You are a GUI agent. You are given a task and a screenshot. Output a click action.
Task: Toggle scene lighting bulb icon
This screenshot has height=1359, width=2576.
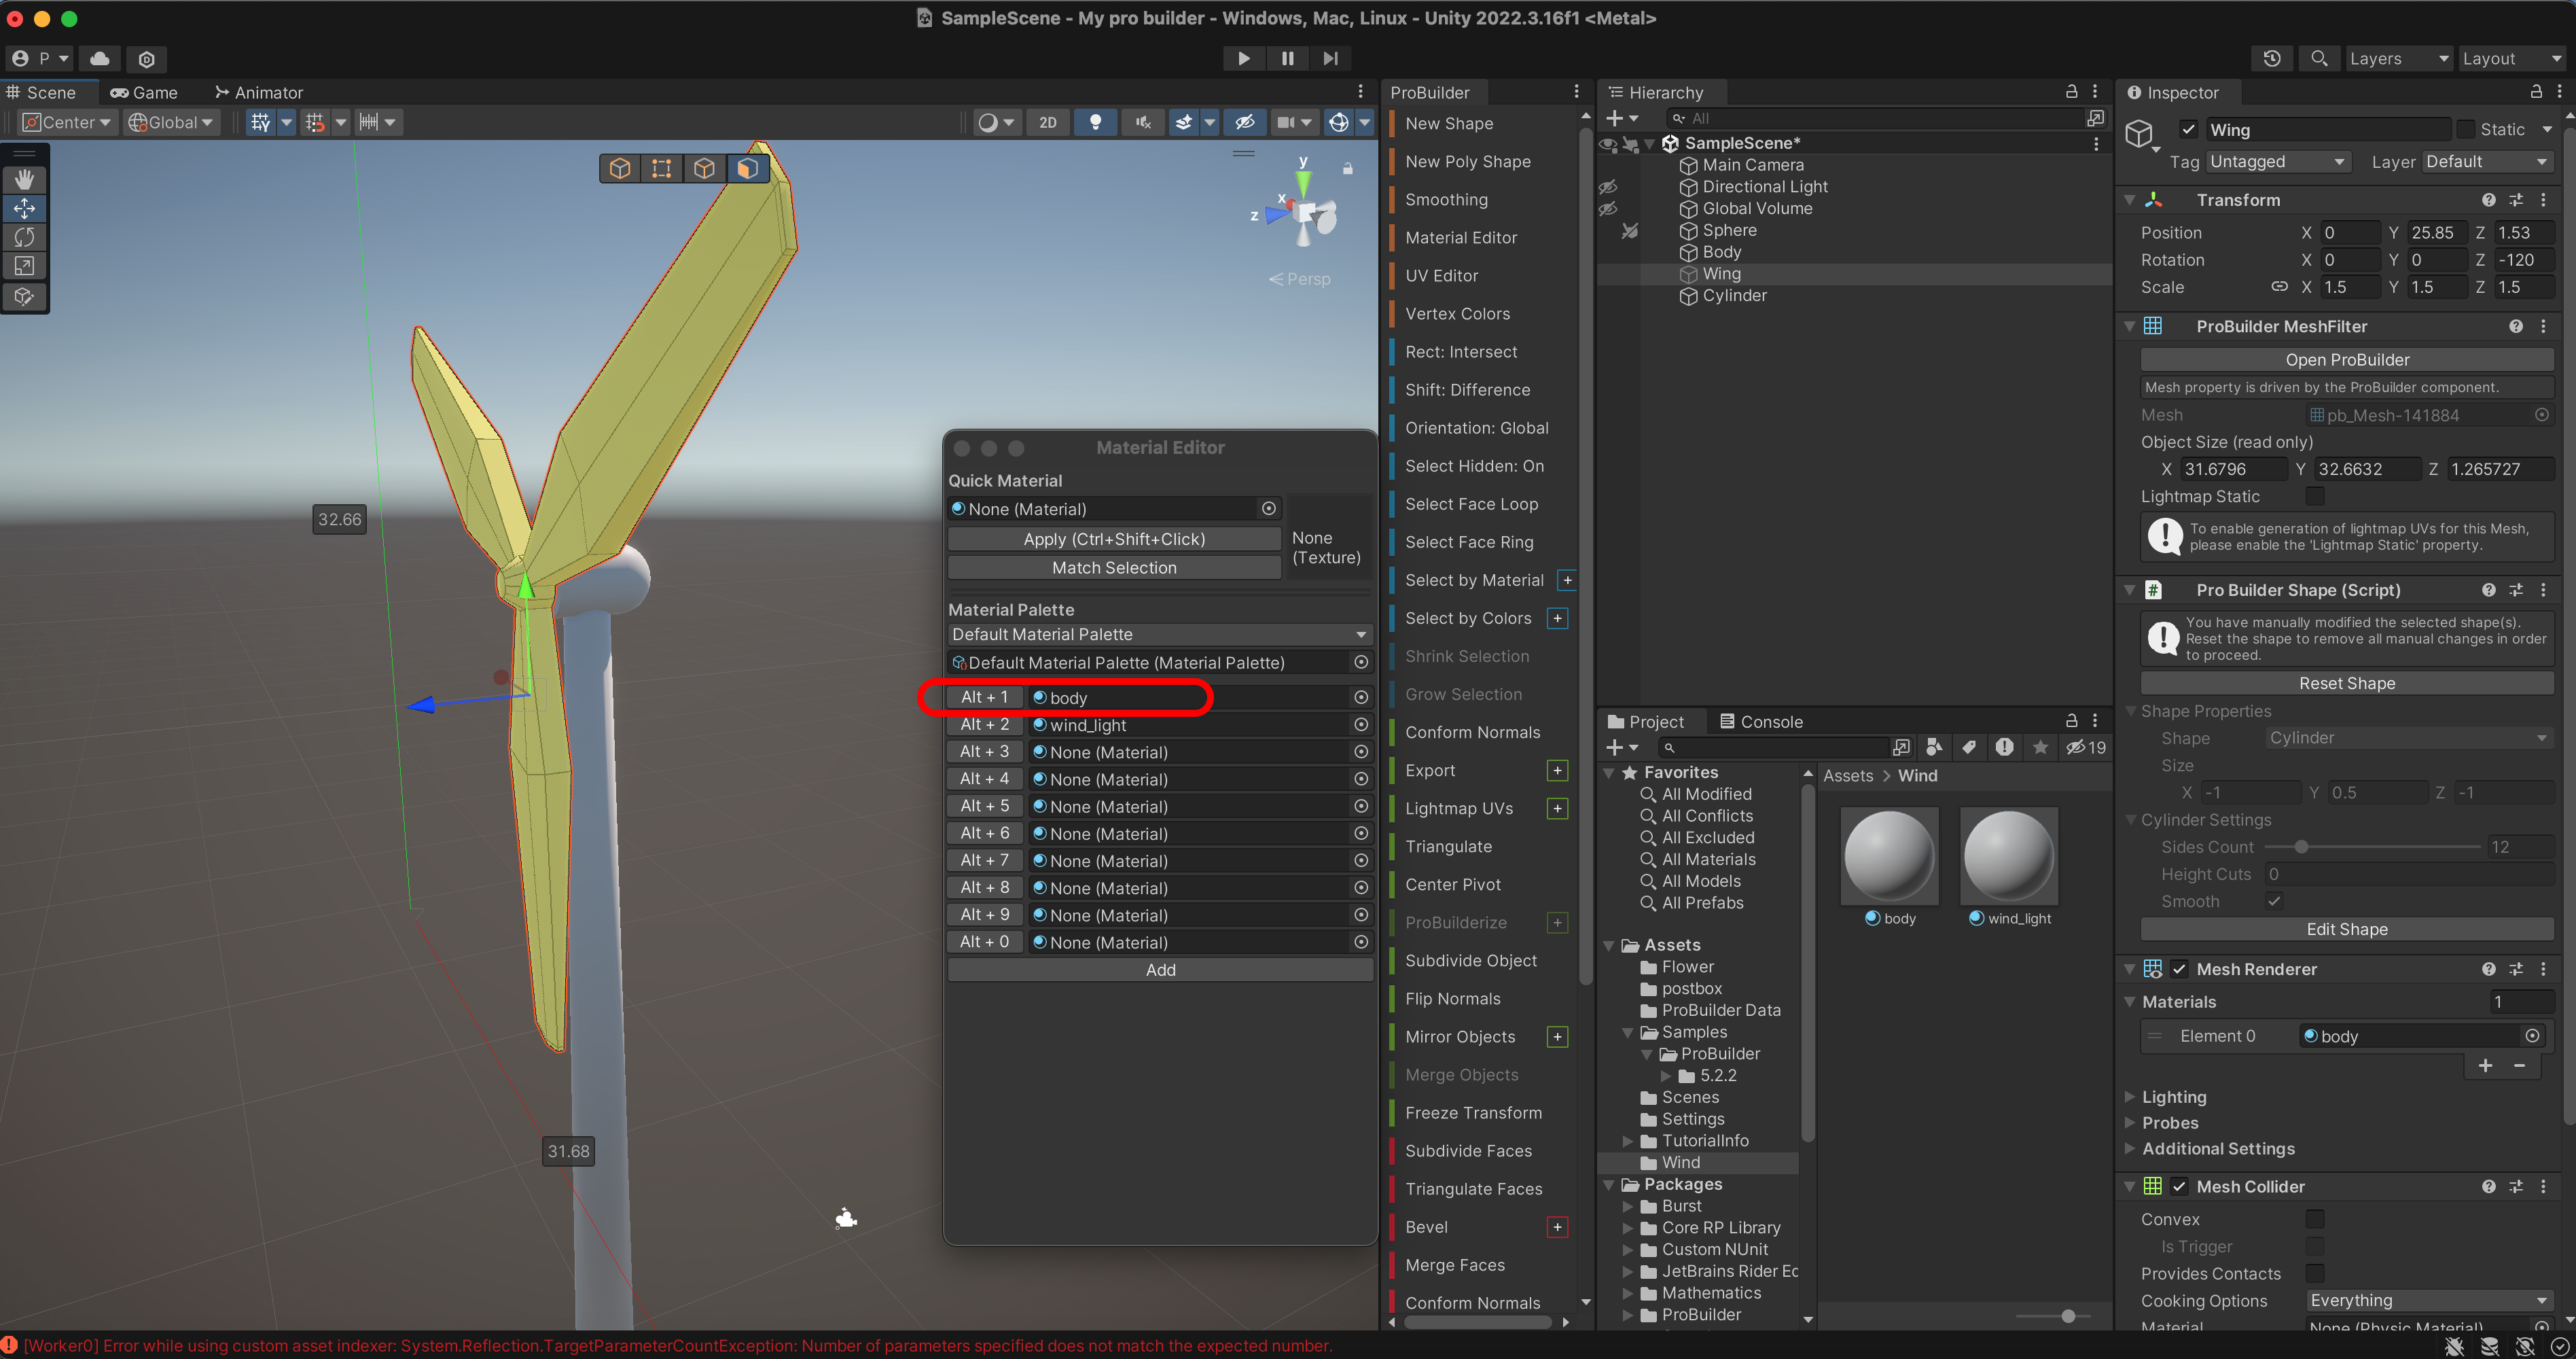tap(1095, 122)
